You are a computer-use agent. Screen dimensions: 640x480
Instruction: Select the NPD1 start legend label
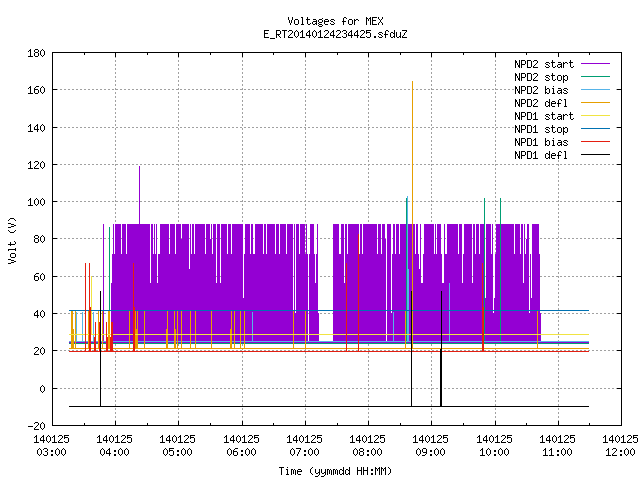point(544,116)
